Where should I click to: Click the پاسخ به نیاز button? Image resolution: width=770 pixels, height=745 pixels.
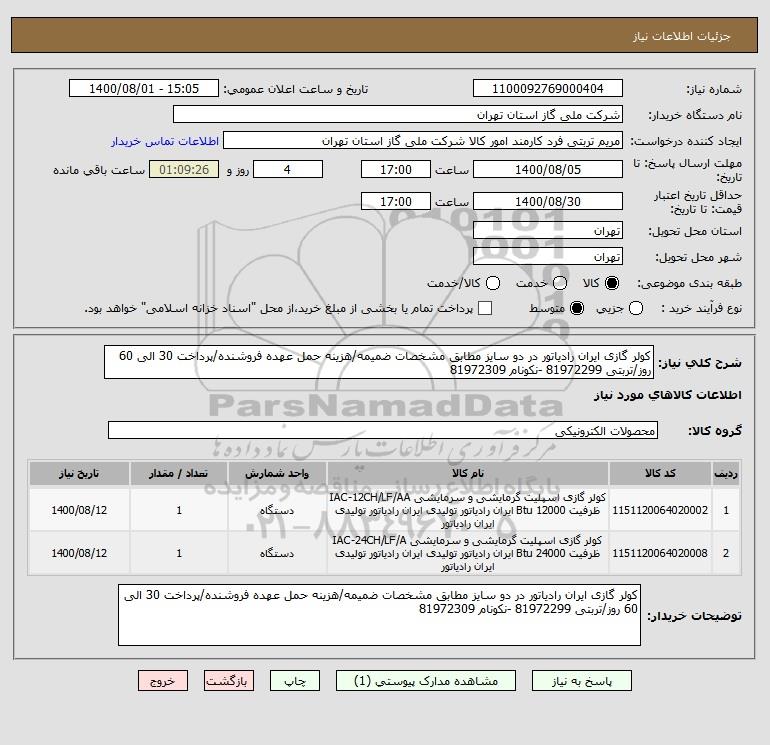click(581, 681)
